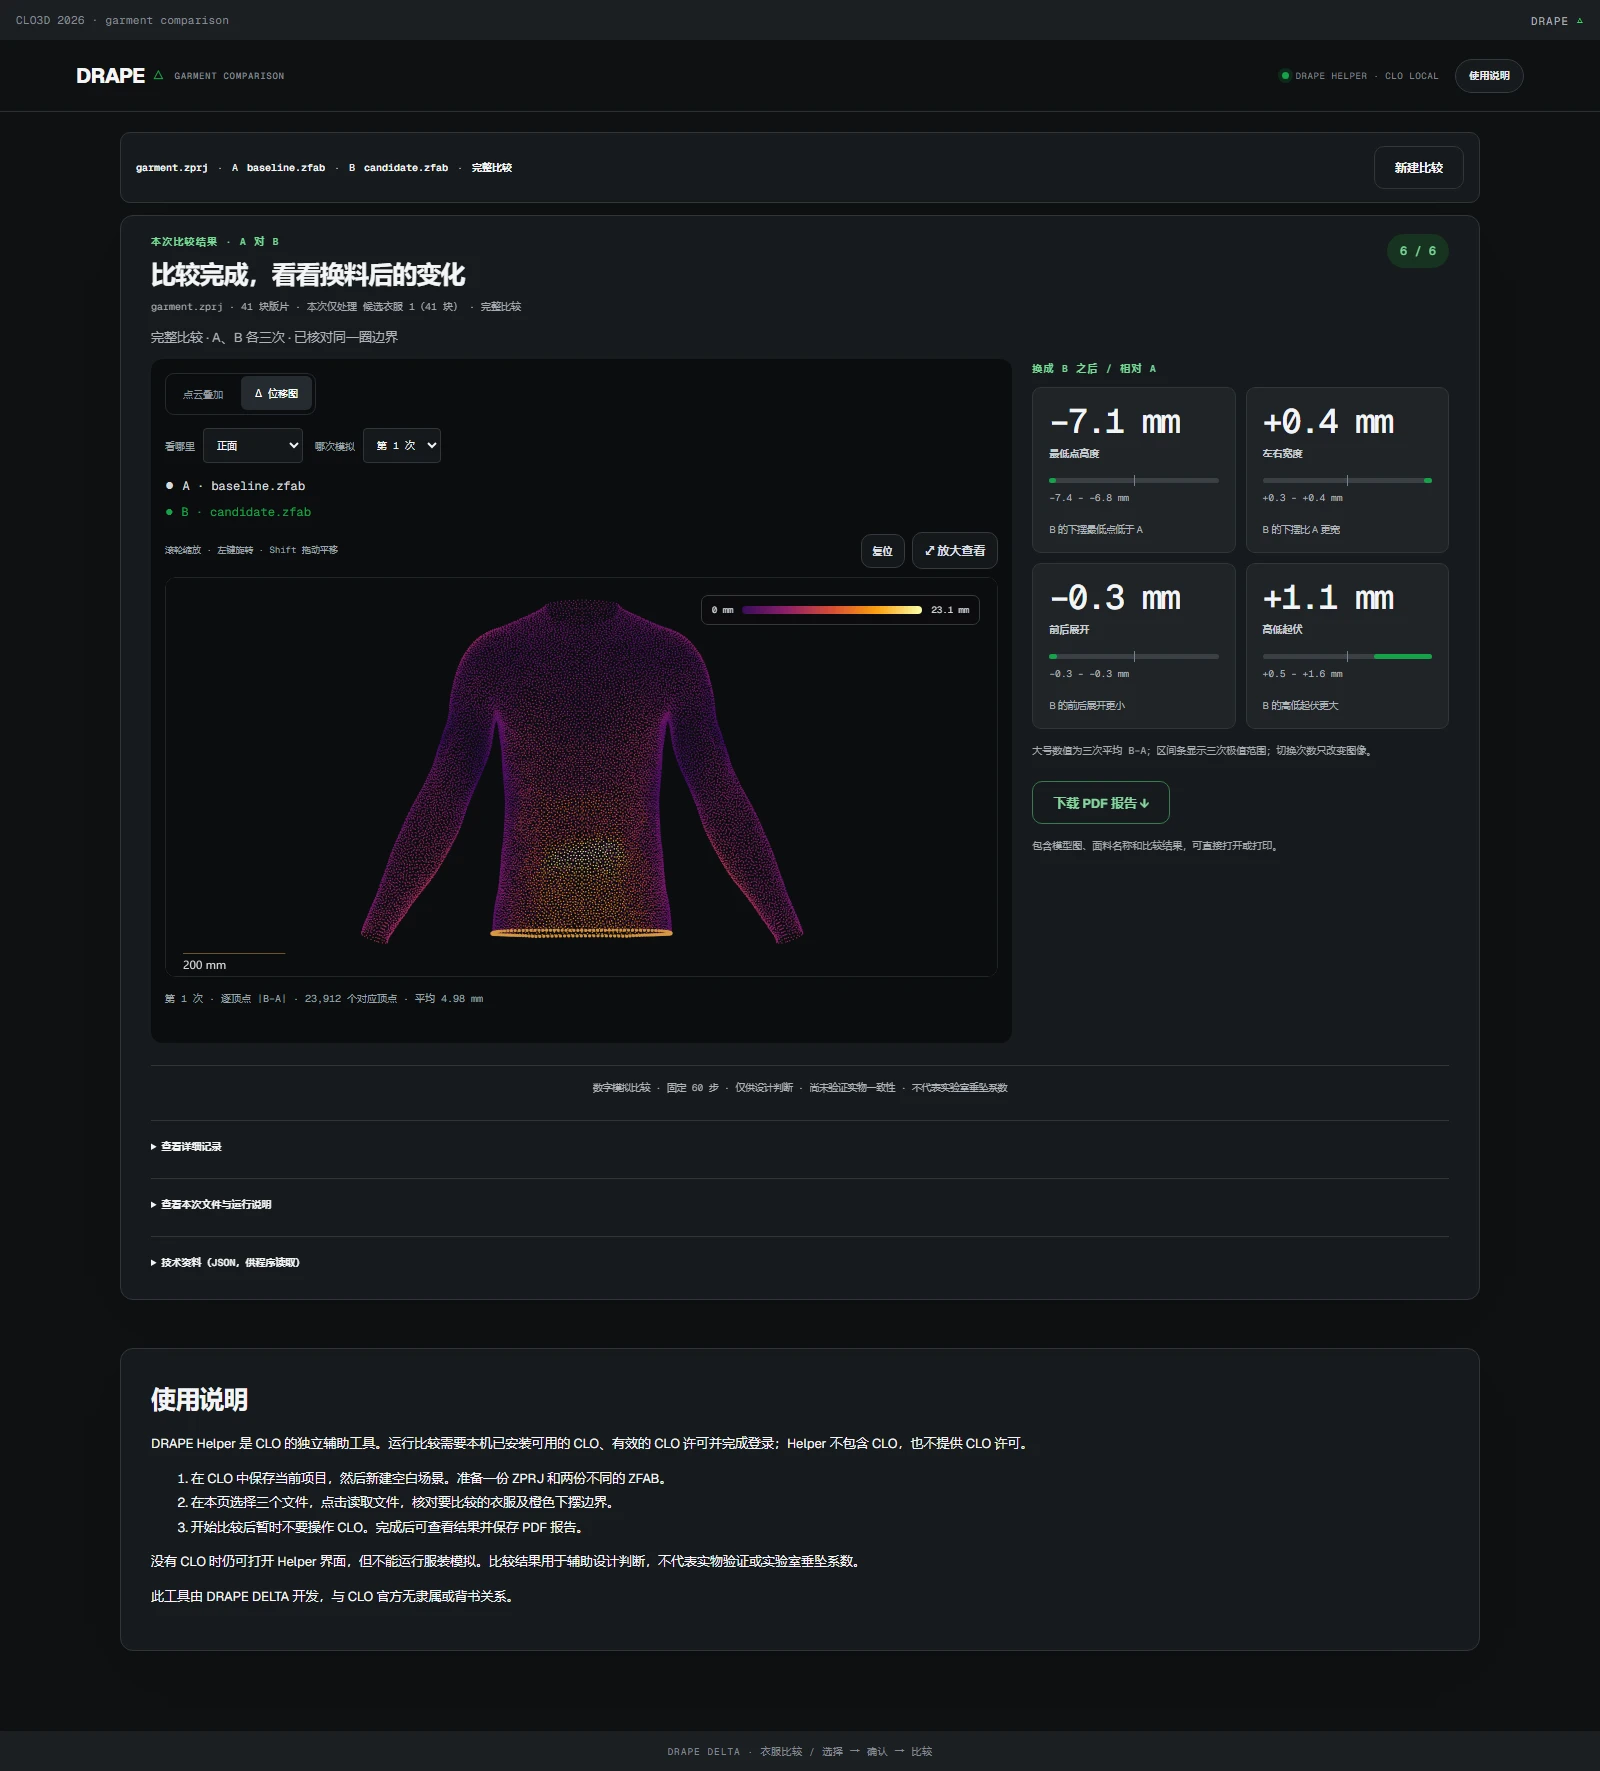Click the range bar under 左右宽度

pos(1347,481)
